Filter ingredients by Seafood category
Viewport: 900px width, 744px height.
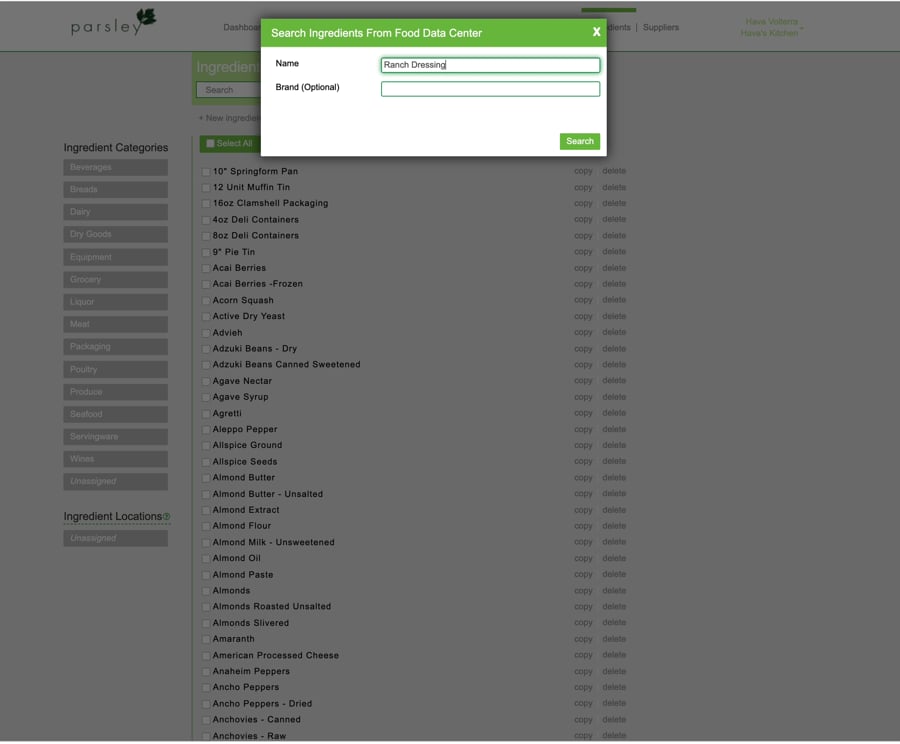point(114,414)
